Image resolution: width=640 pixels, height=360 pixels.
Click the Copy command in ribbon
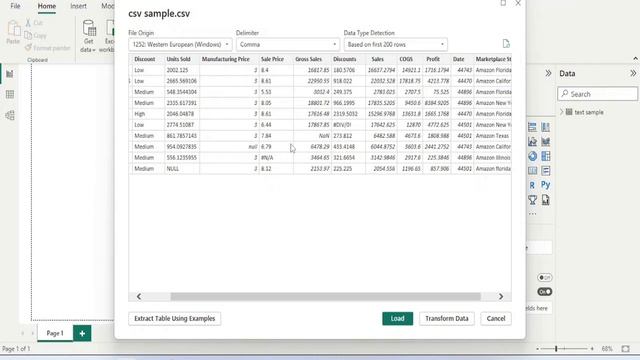[x=35, y=36]
